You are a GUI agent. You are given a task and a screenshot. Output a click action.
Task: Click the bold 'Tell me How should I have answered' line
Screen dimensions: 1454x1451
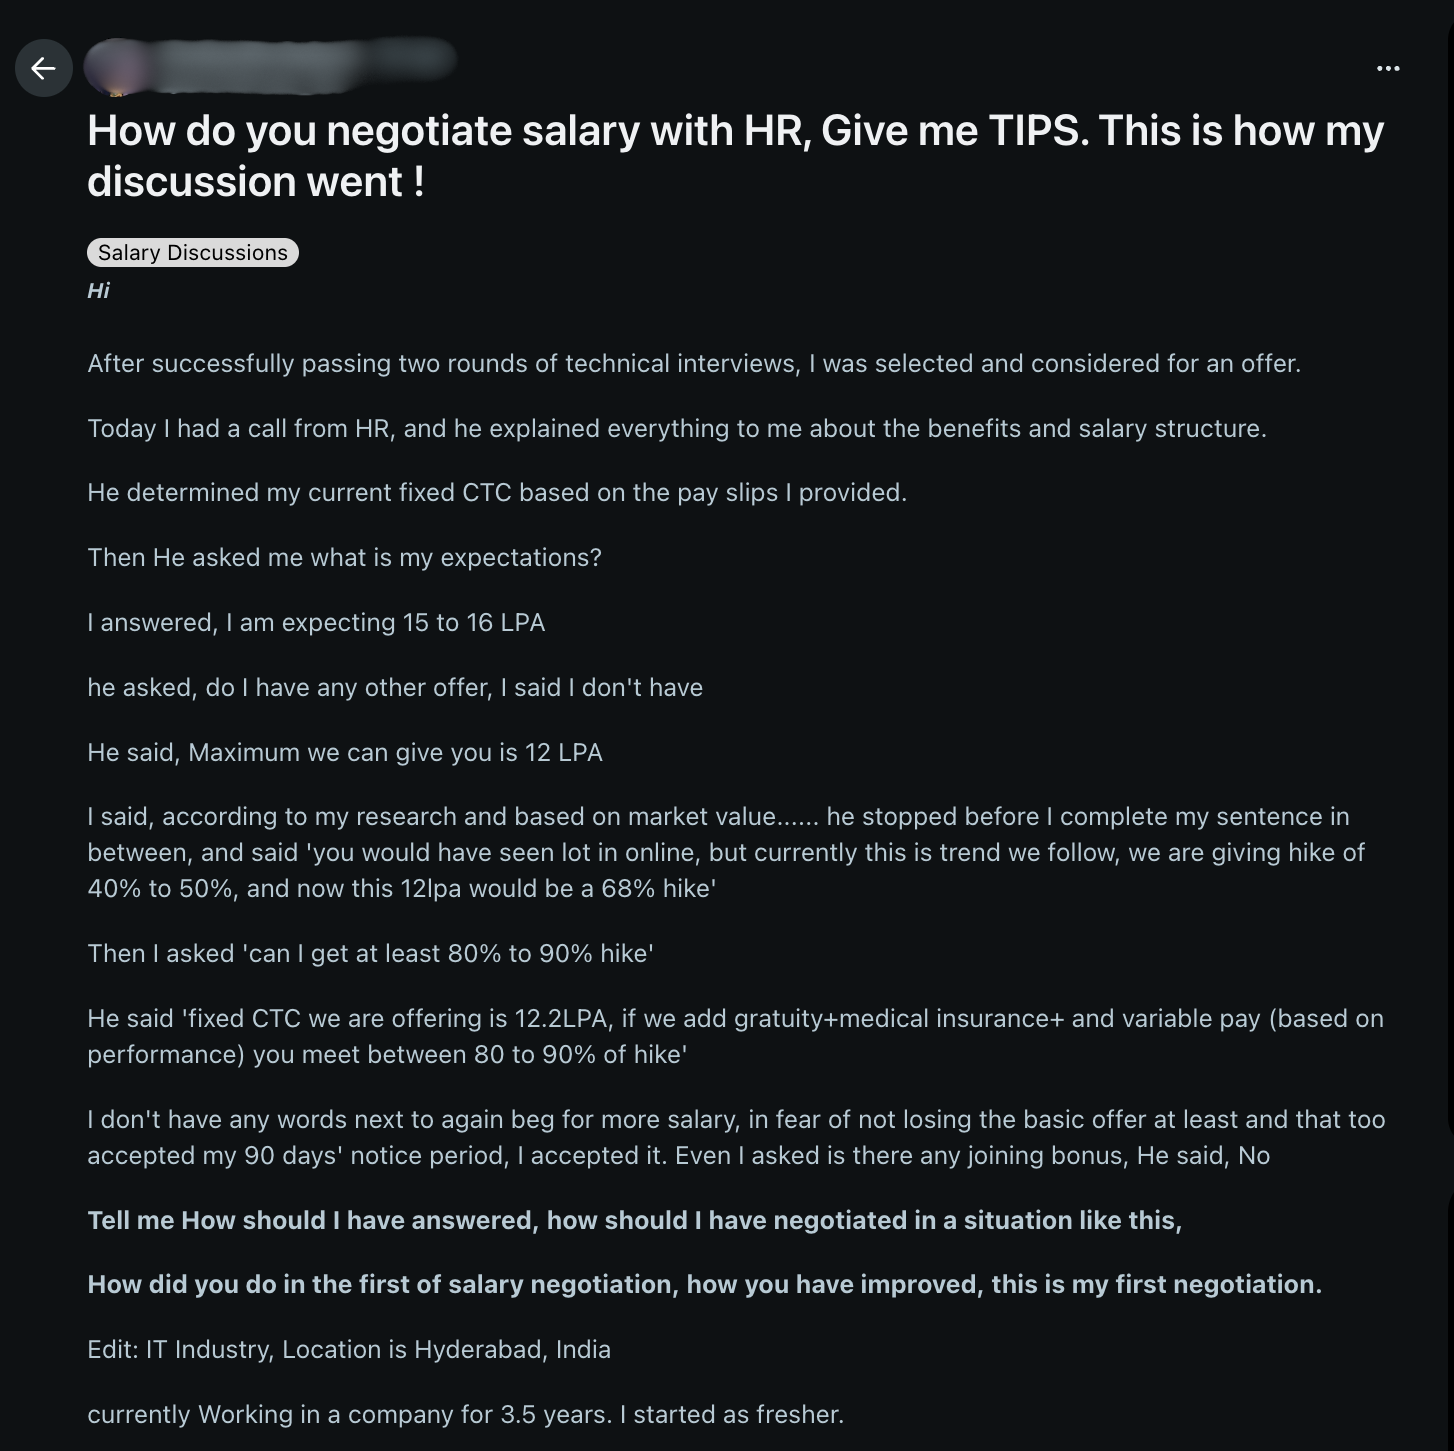click(634, 1220)
